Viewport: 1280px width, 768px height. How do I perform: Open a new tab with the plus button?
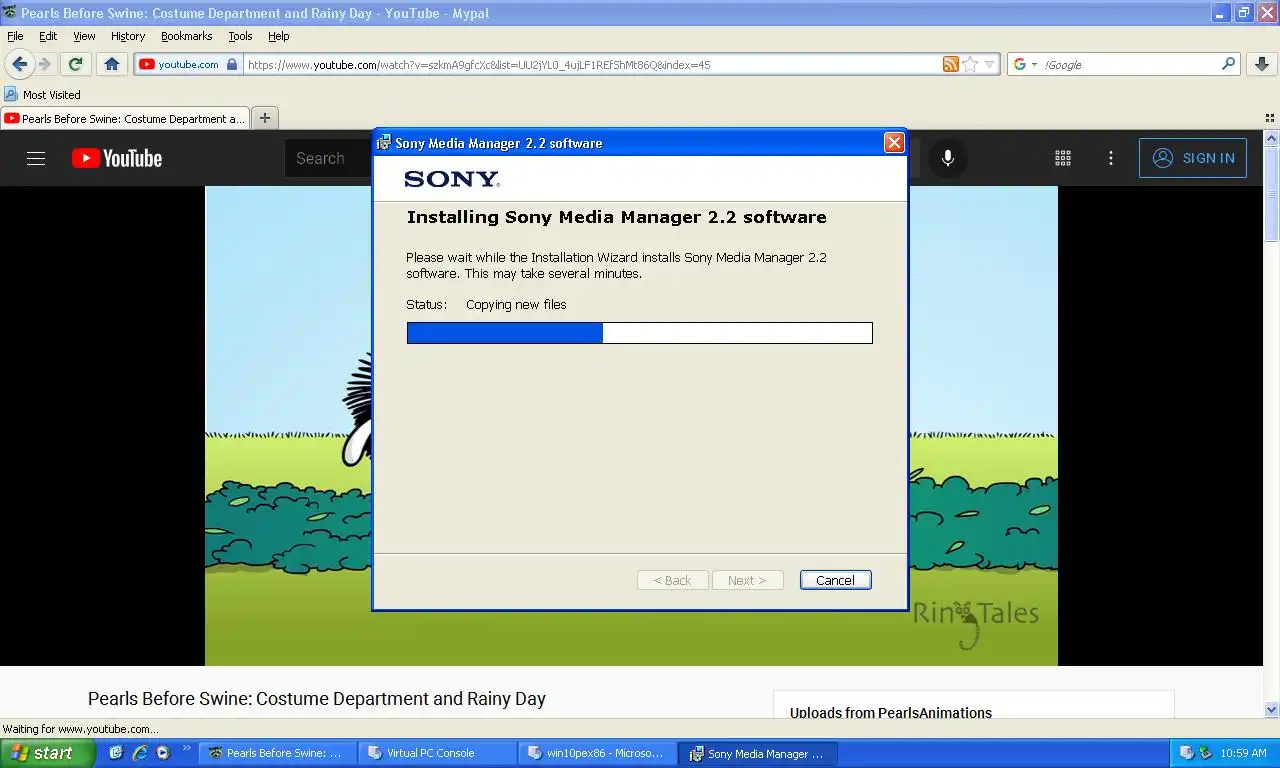tap(265, 118)
